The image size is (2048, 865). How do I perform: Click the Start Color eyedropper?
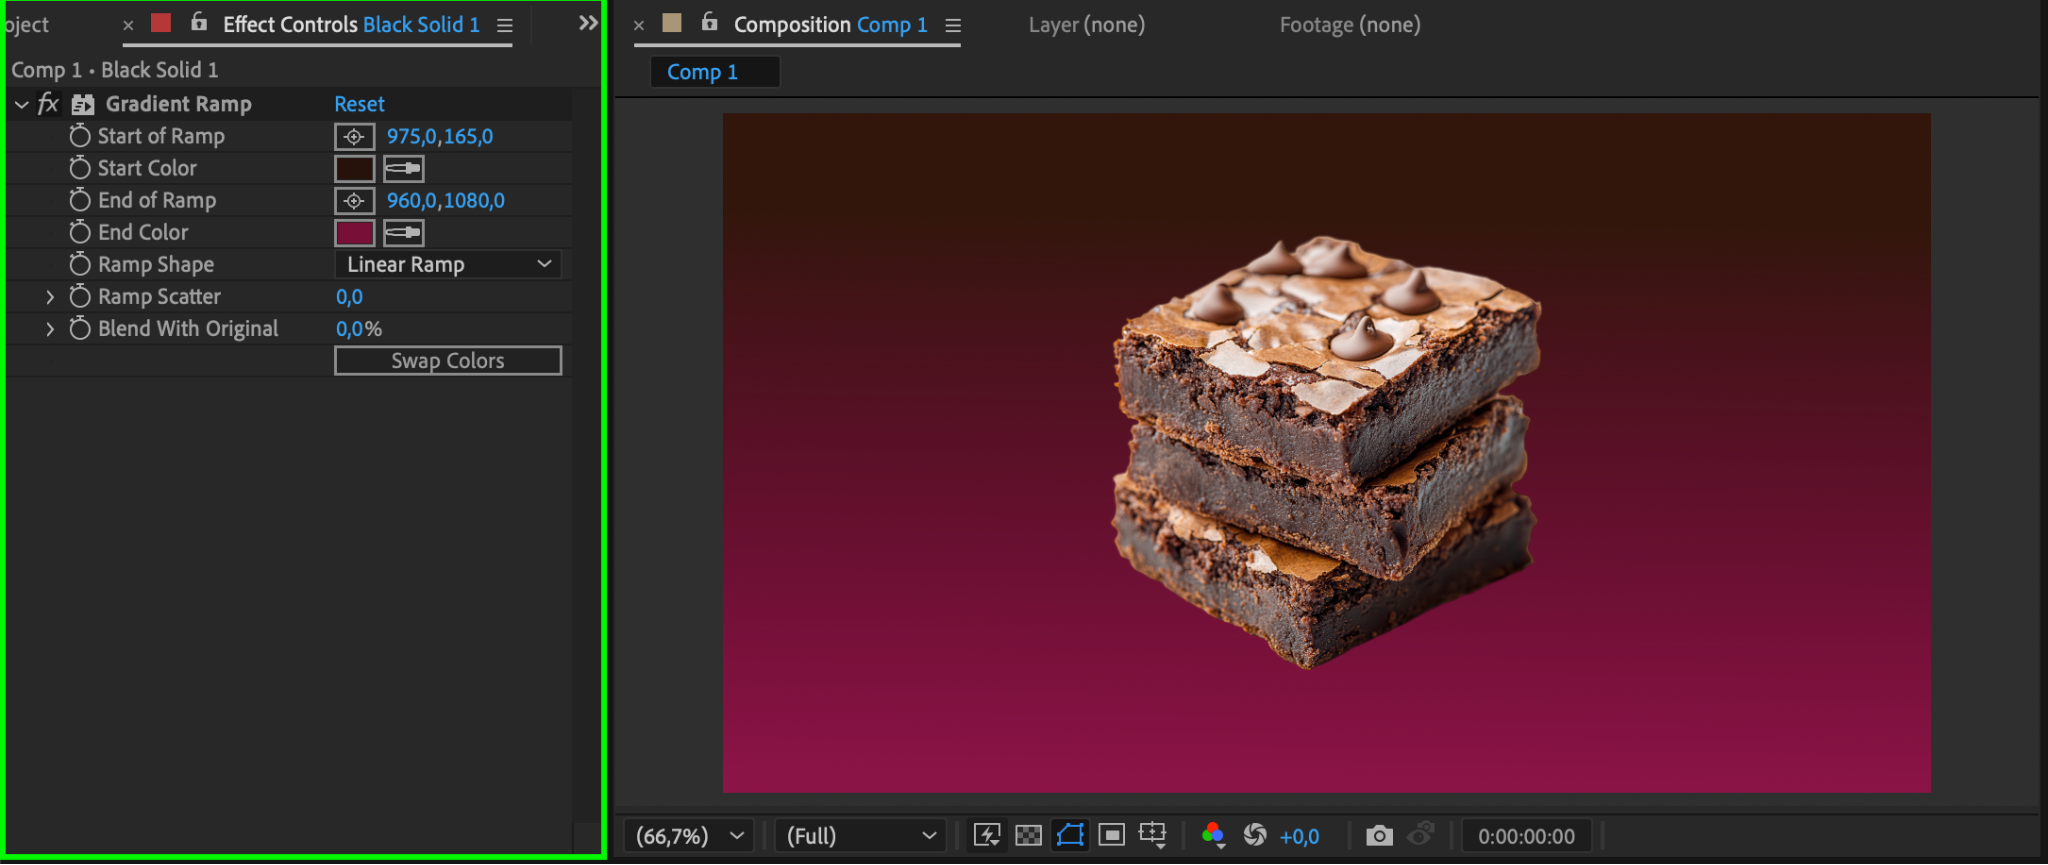[404, 169]
